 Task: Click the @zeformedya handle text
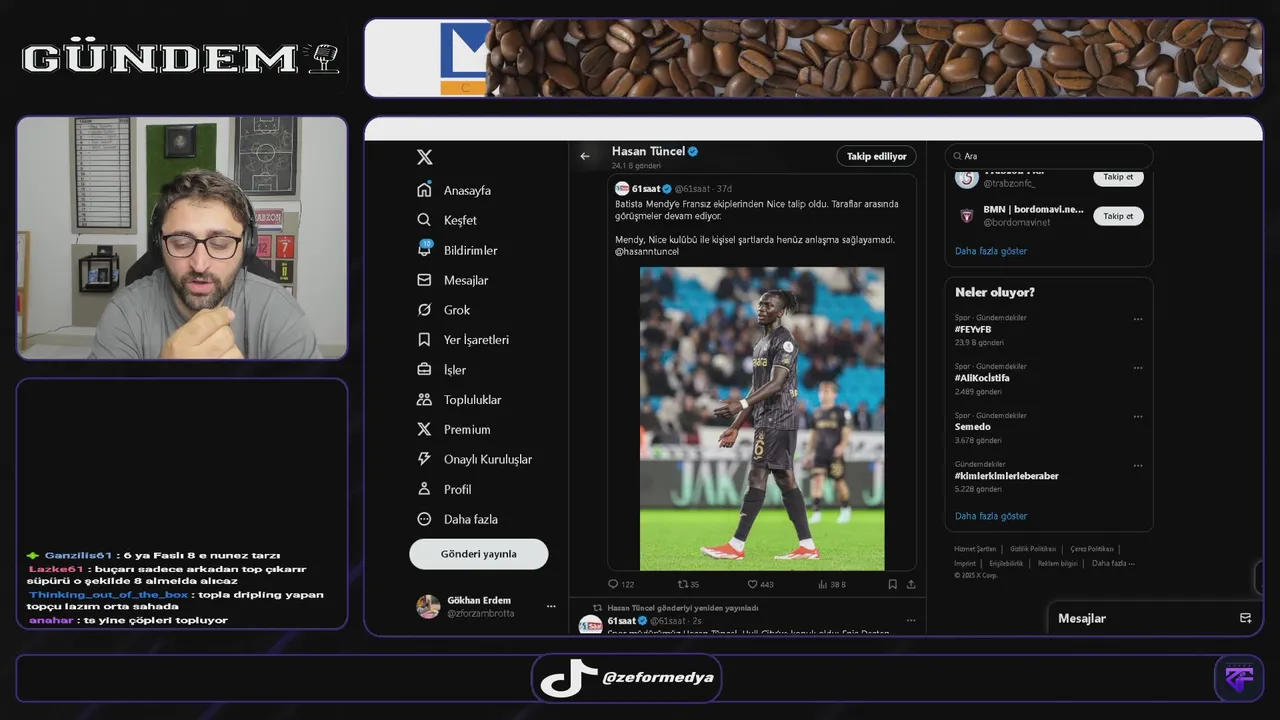point(658,677)
